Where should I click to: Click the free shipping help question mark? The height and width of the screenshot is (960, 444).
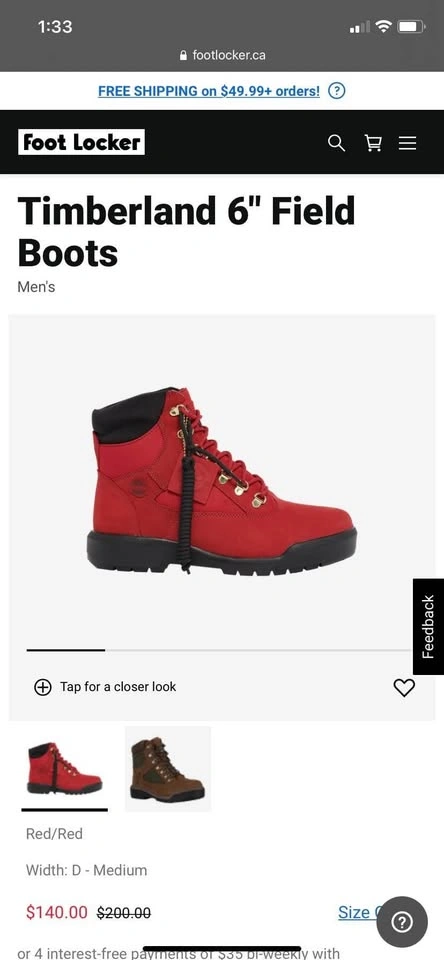337,91
